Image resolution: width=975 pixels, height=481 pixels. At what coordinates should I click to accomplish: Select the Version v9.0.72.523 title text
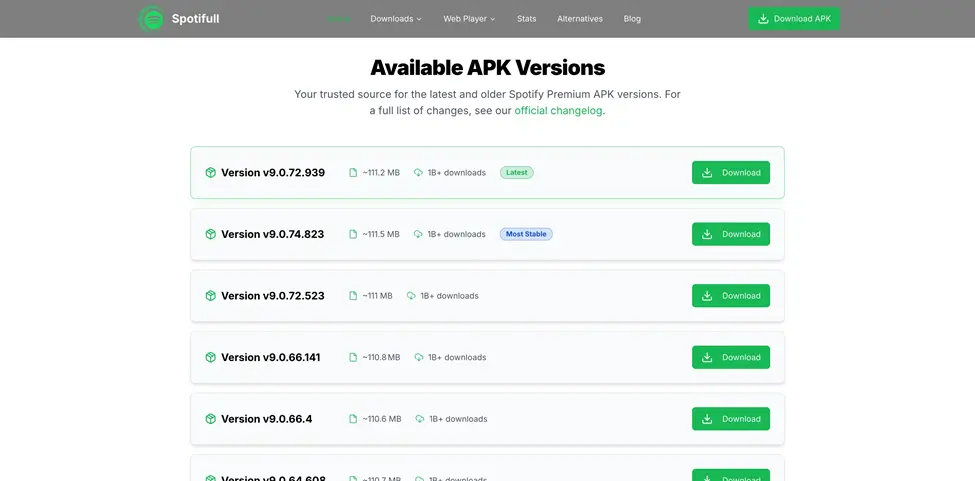[x=273, y=296]
